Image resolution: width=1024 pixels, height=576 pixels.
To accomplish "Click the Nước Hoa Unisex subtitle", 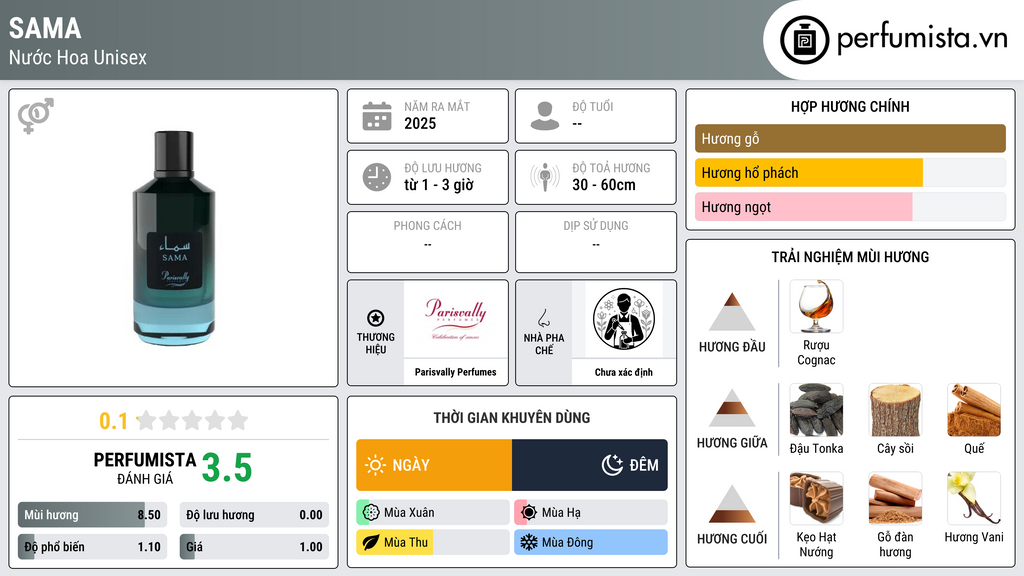I will pyautogui.click(x=78, y=57).
